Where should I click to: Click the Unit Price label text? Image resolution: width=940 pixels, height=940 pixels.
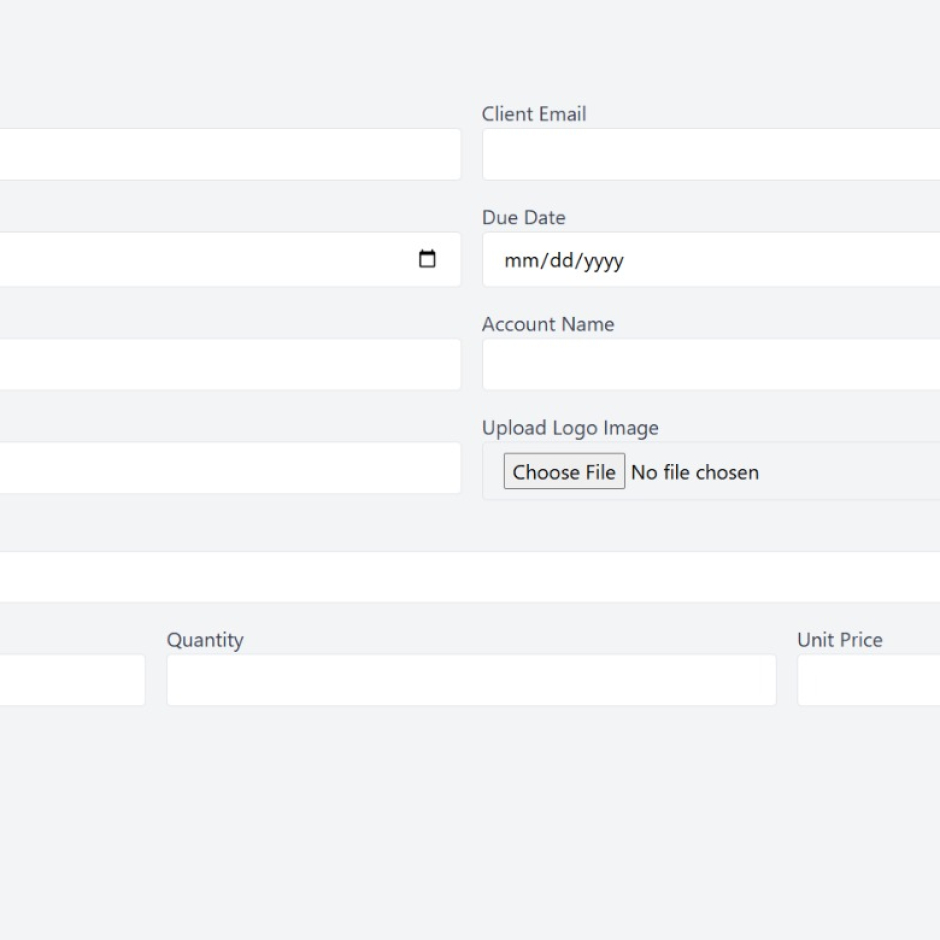(840, 640)
